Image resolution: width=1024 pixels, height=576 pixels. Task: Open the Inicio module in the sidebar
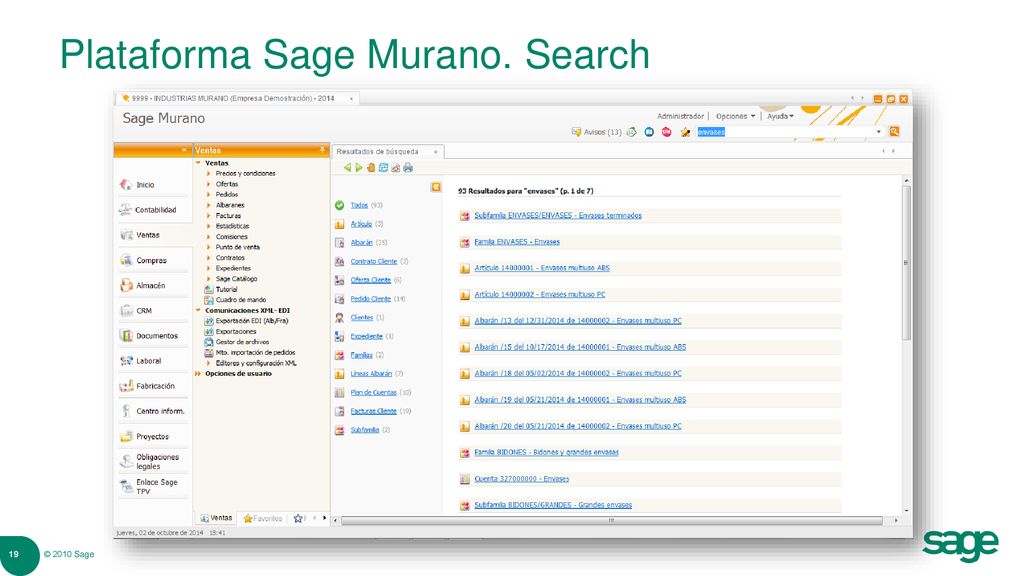pos(138,185)
